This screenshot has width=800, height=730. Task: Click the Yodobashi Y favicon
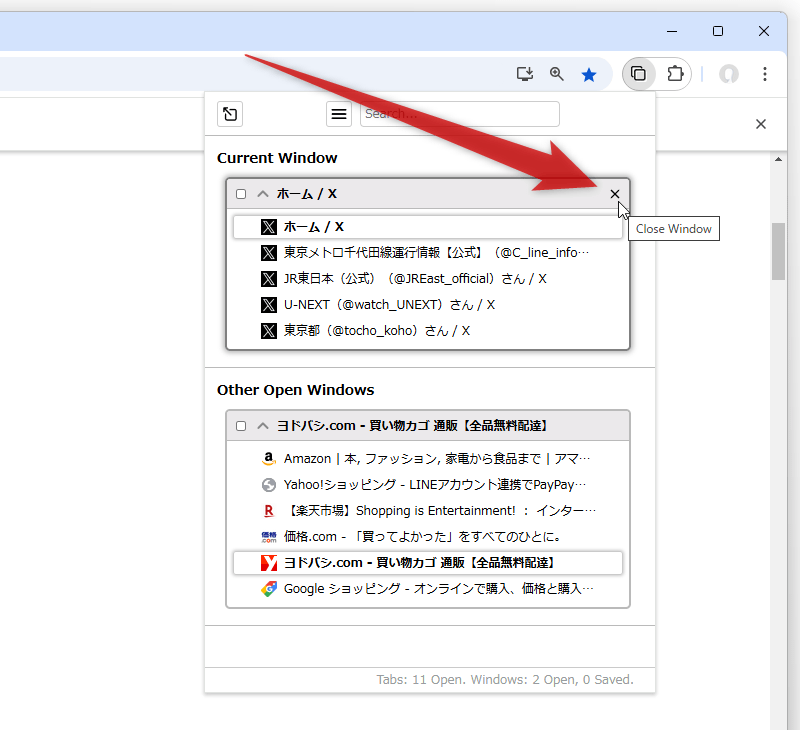269,563
